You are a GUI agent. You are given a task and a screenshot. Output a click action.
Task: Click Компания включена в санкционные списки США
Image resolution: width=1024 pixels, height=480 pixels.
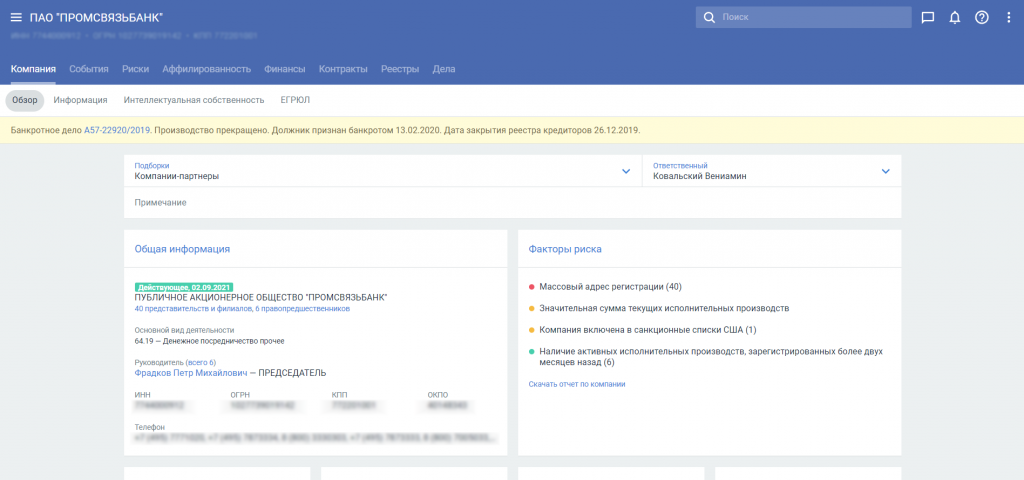pos(647,330)
